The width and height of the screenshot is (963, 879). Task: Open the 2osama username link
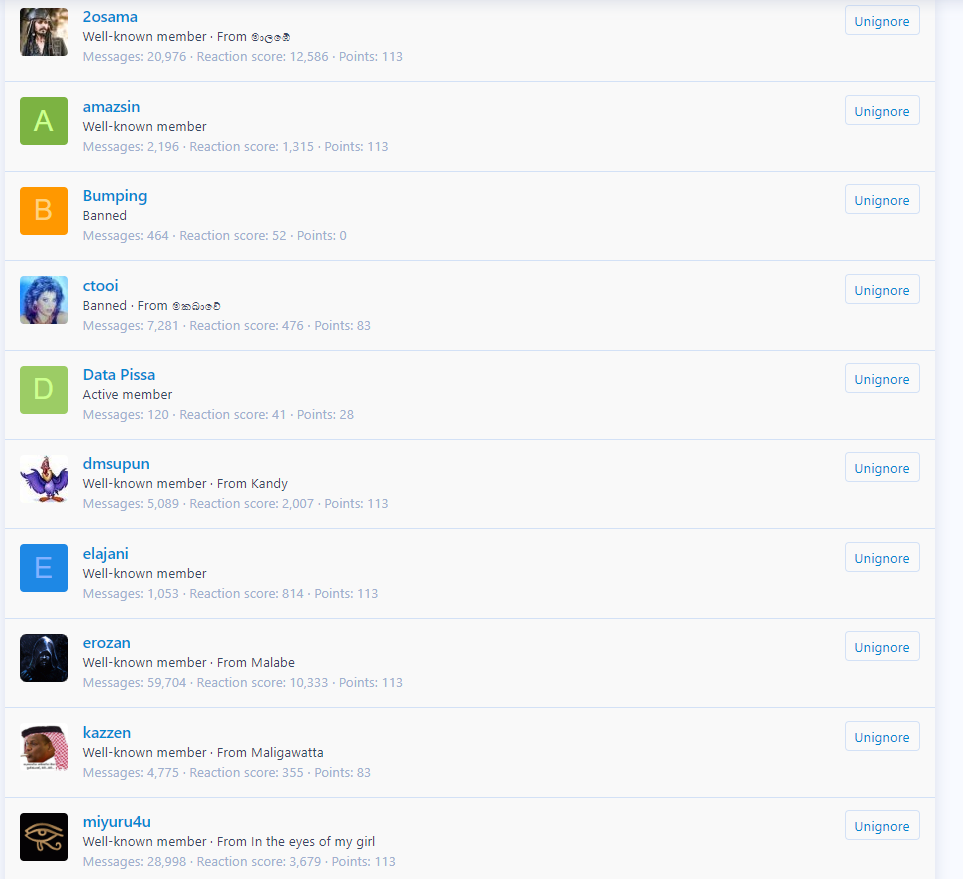pyautogui.click(x=110, y=17)
